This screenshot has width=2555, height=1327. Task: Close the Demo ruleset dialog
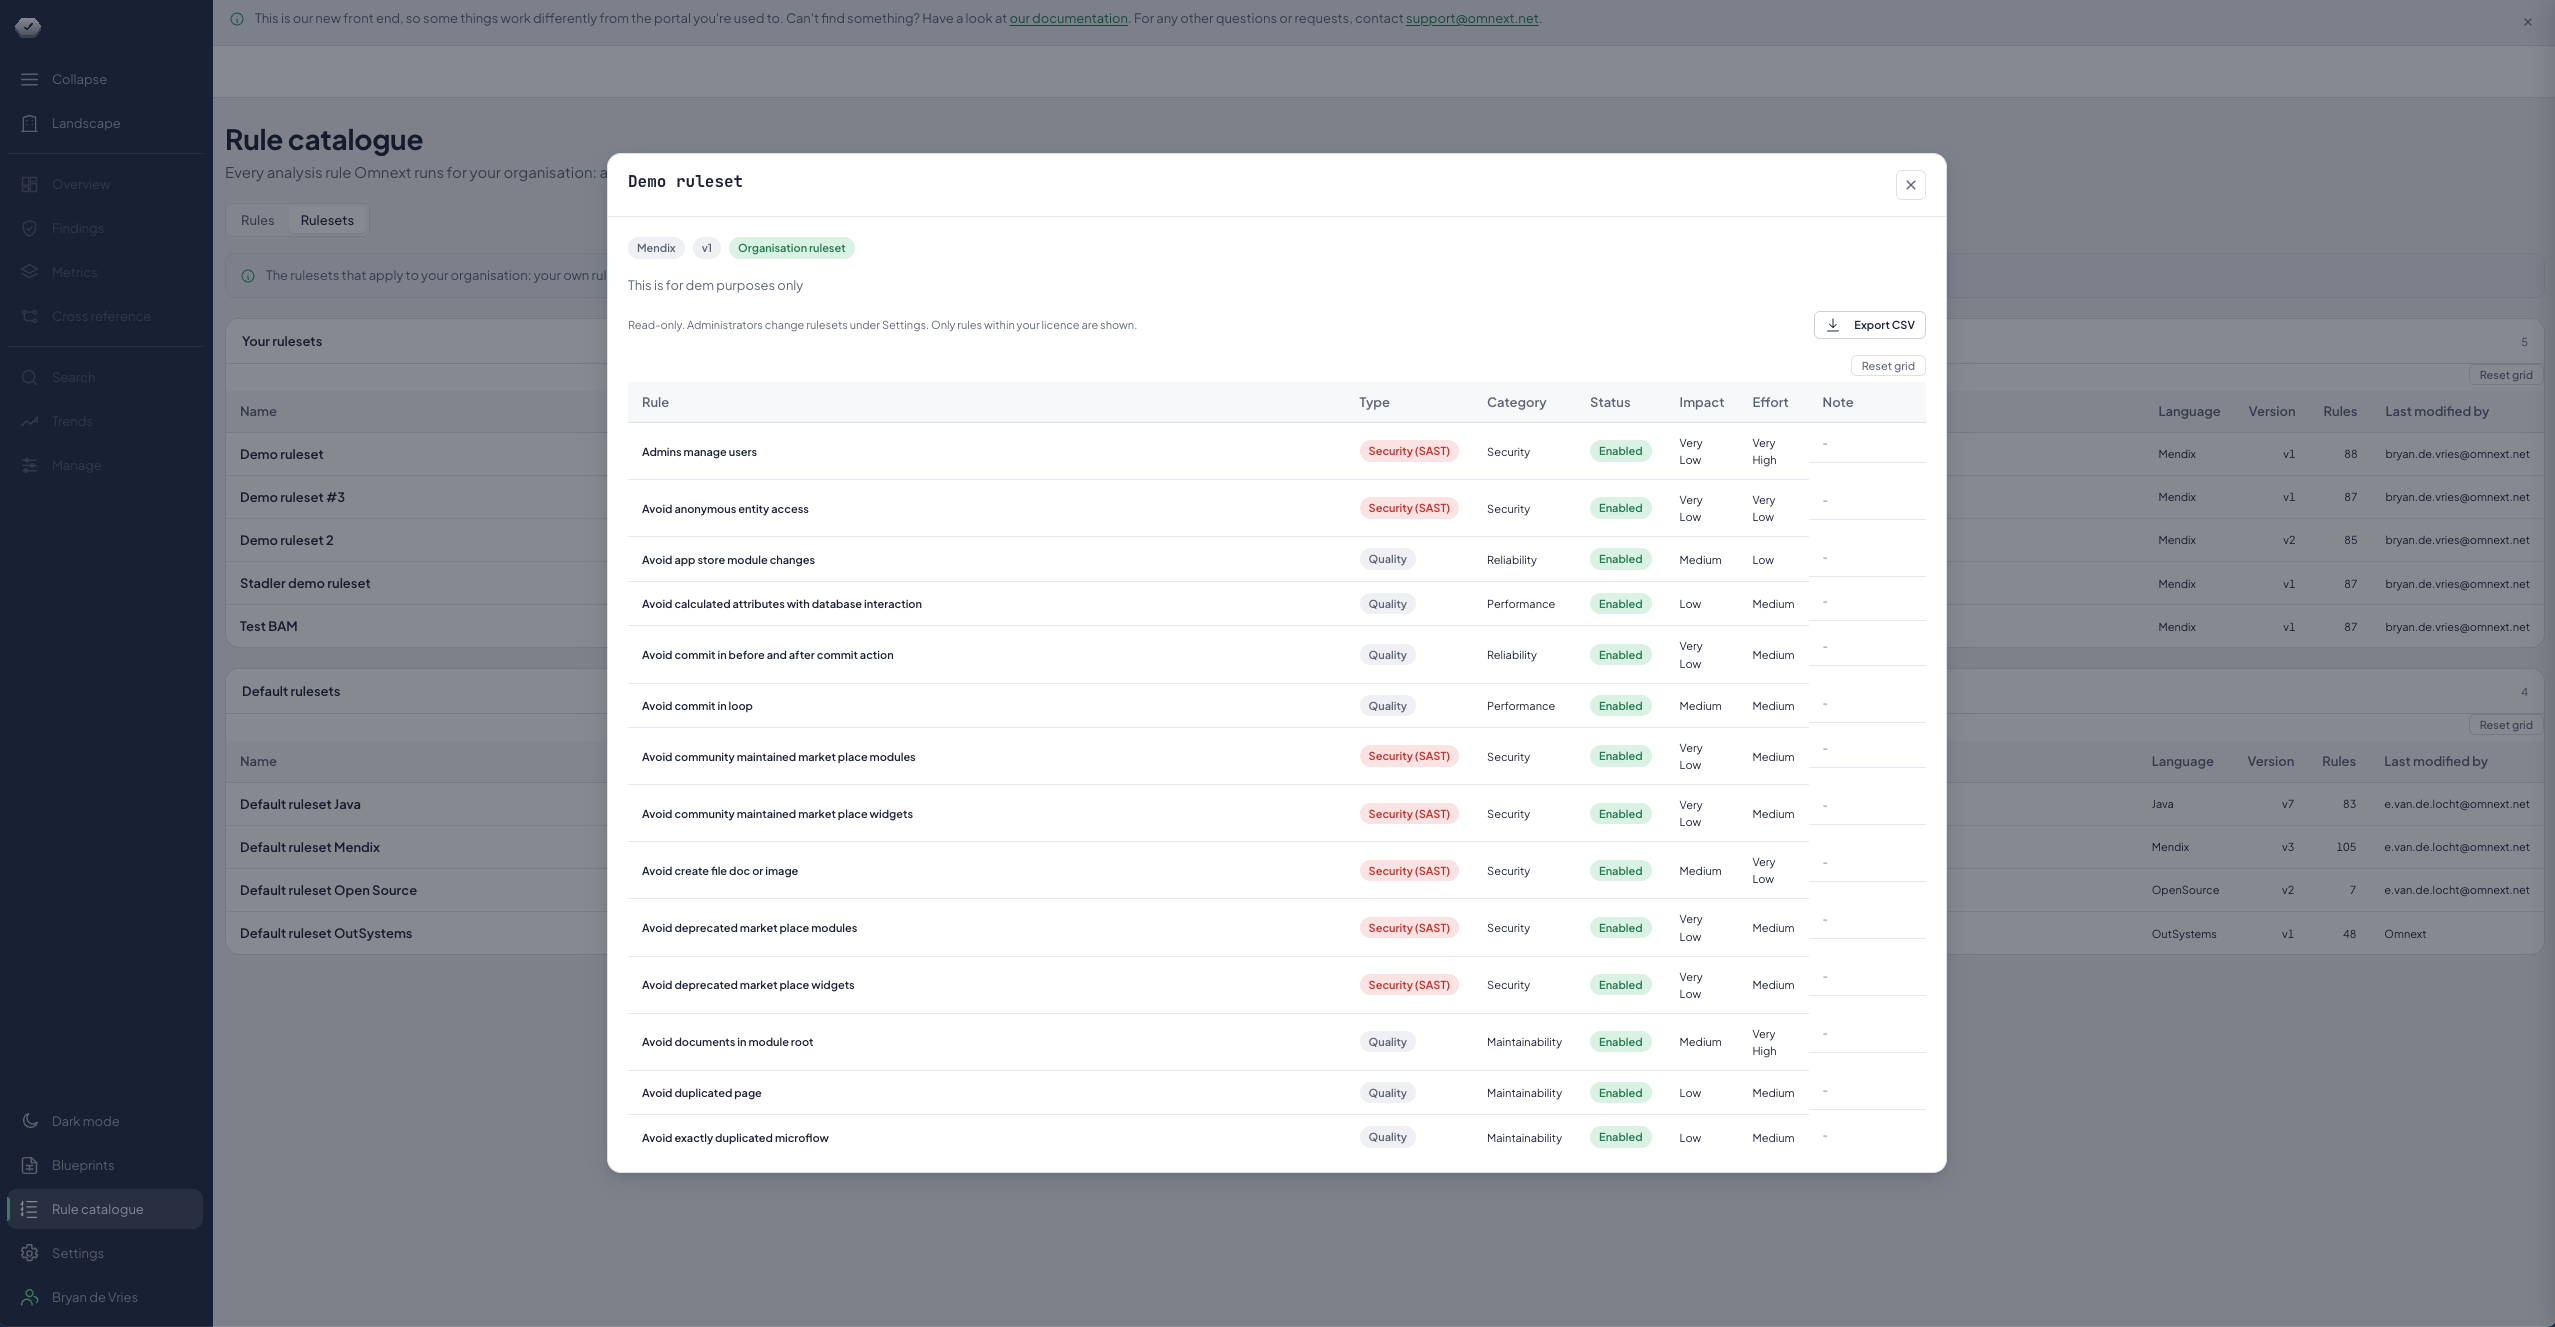pos(1911,185)
